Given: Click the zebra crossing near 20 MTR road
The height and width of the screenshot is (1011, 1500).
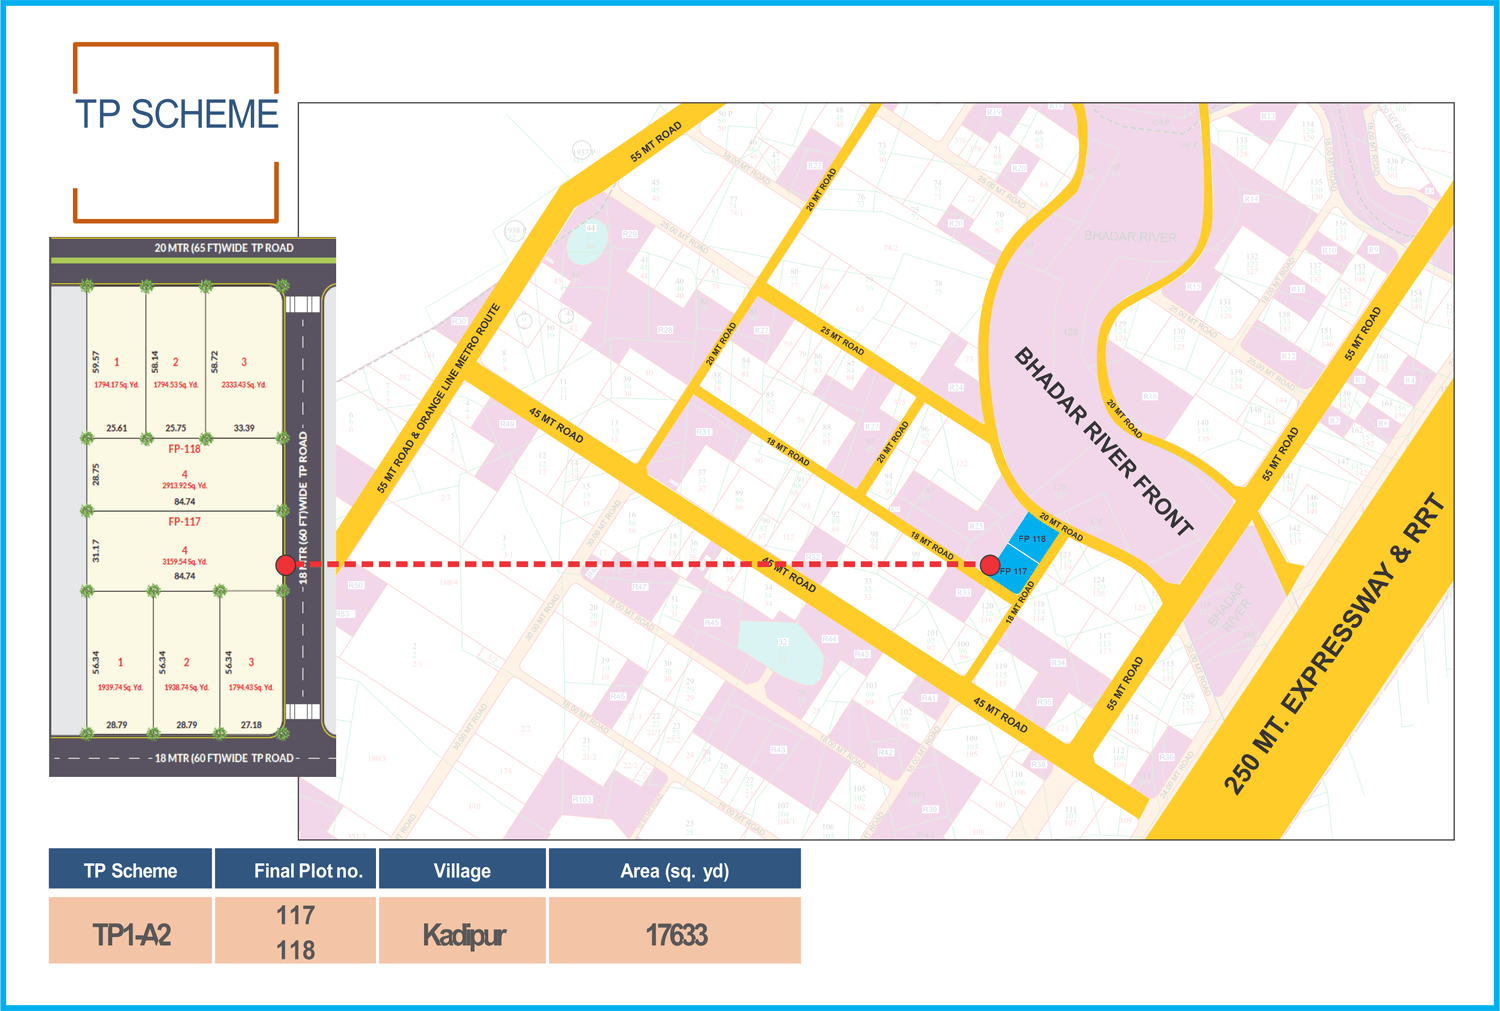Looking at the screenshot, I should coord(302,304).
